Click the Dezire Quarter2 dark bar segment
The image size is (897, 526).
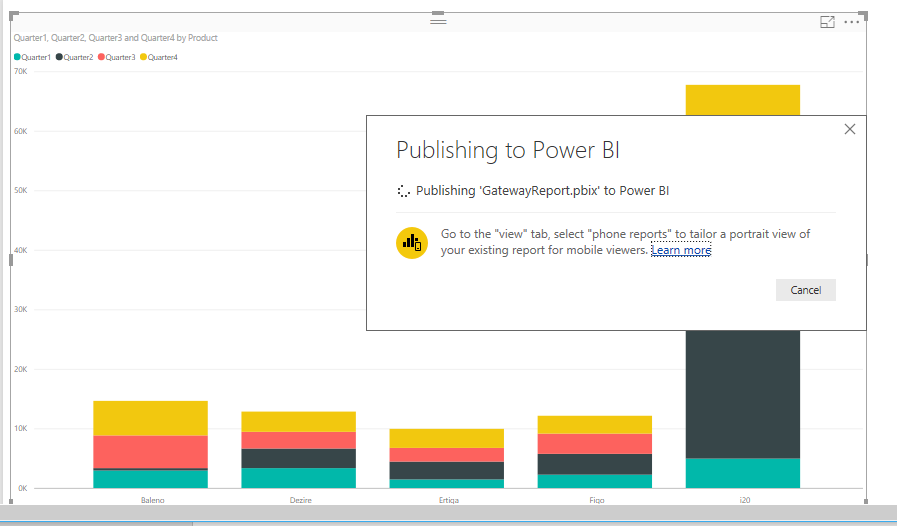[299, 458]
